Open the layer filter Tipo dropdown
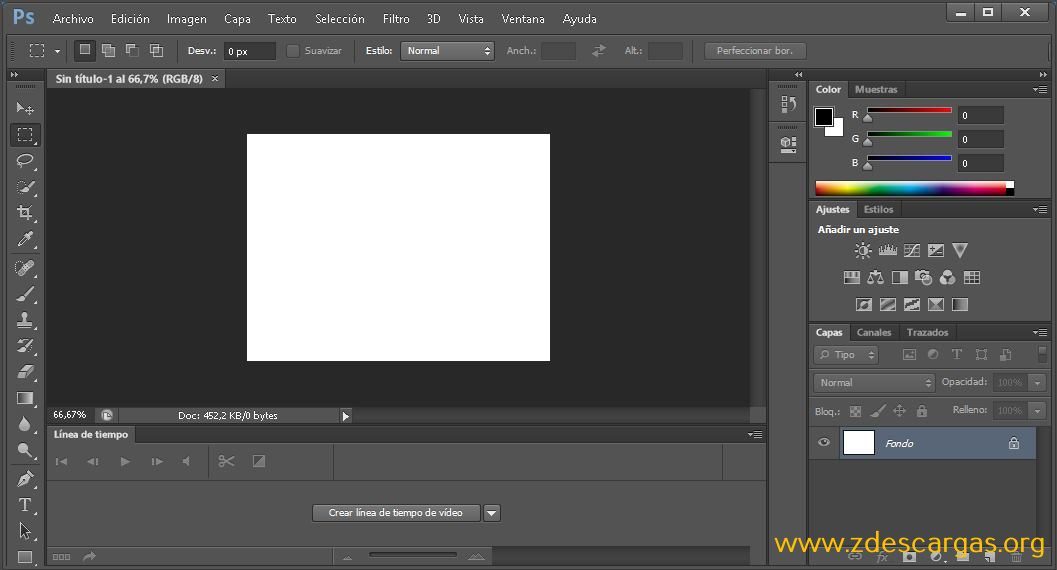Image resolution: width=1057 pixels, height=570 pixels. coord(846,354)
